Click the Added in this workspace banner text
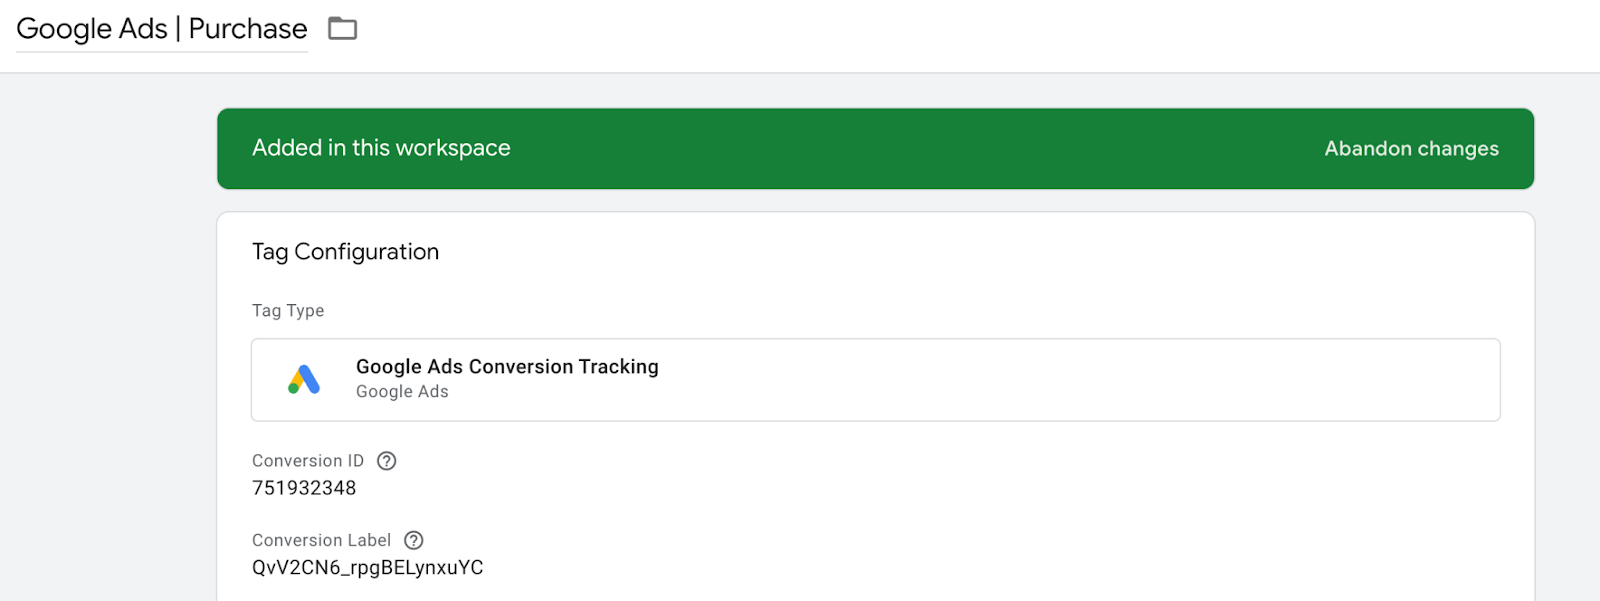Screen dimensions: 1600x601 pyautogui.click(x=381, y=148)
